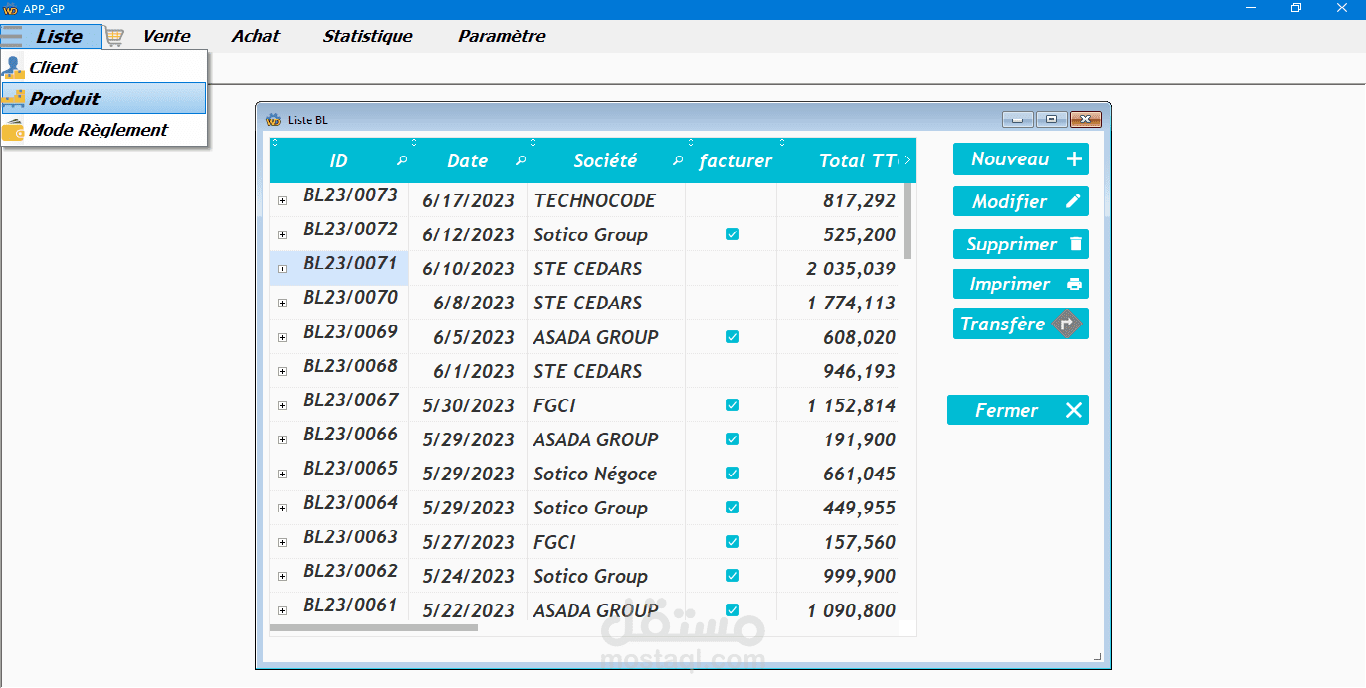Click the APP_GP title bar app icon
The image size is (1366, 688).
(10, 9)
